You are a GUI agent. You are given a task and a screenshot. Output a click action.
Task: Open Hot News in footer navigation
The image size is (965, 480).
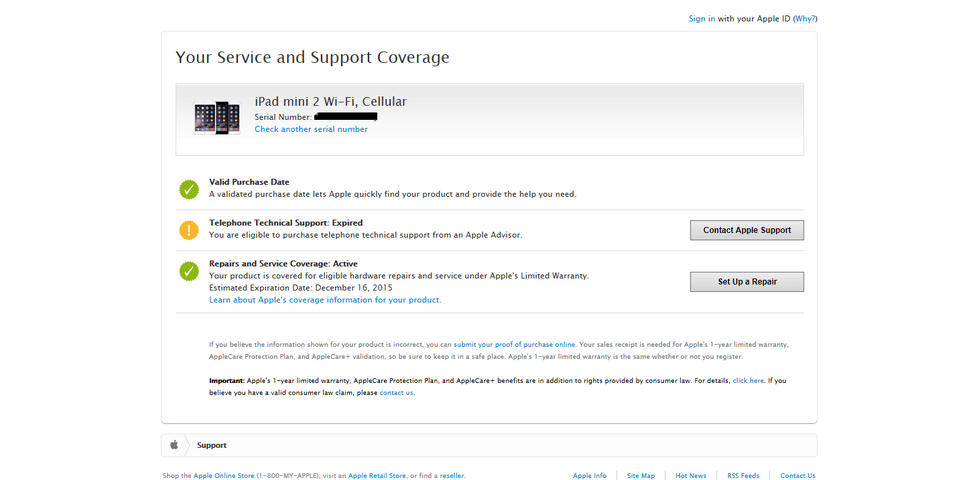[x=691, y=476]
